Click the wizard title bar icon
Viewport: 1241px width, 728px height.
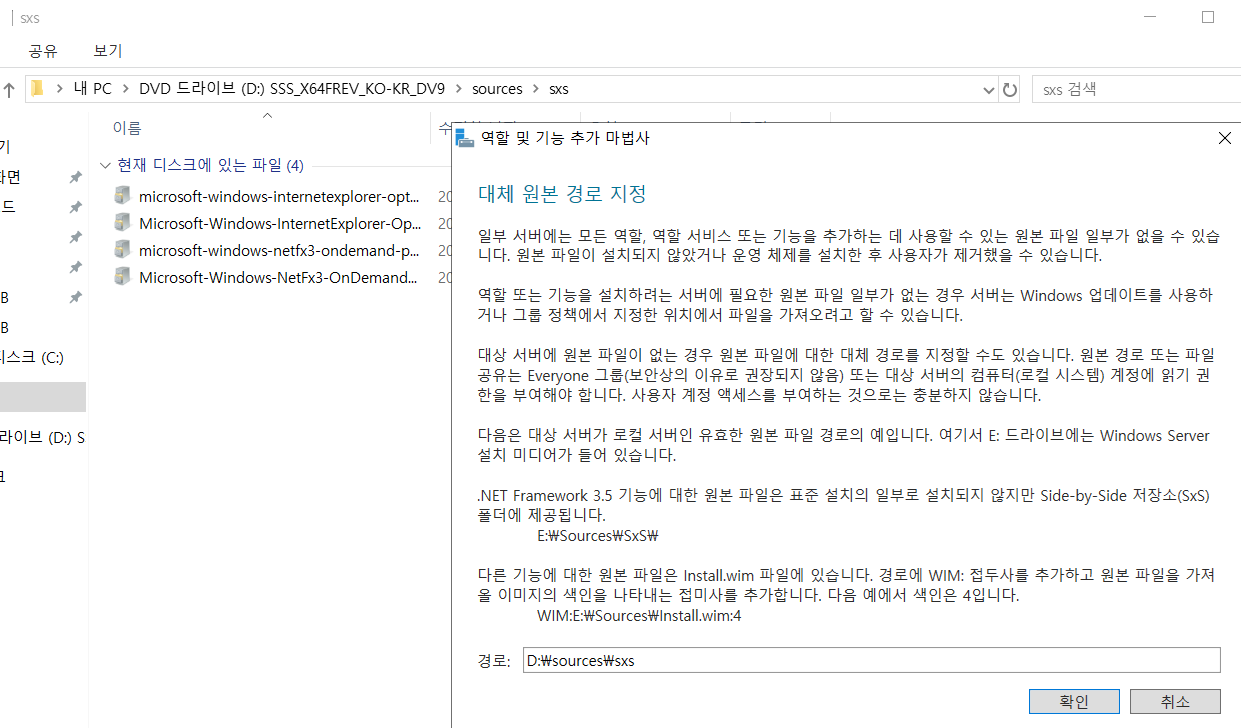click(x=464, y=138)
